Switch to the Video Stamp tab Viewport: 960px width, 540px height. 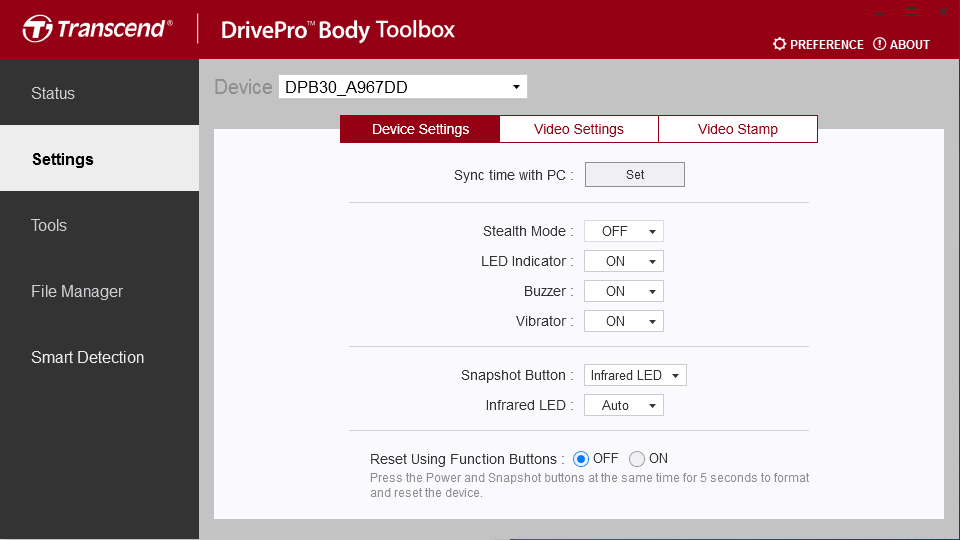click(x=738, y=129)
